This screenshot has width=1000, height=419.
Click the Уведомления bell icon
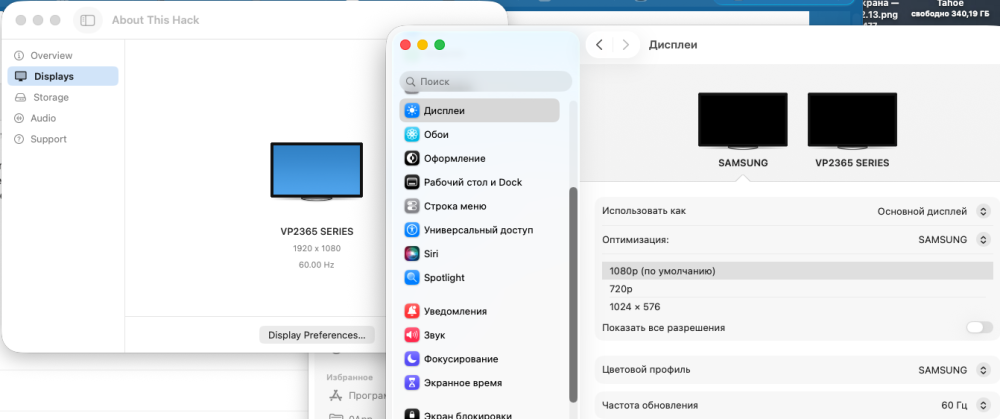pyautogui.click(x=412, y=311)
